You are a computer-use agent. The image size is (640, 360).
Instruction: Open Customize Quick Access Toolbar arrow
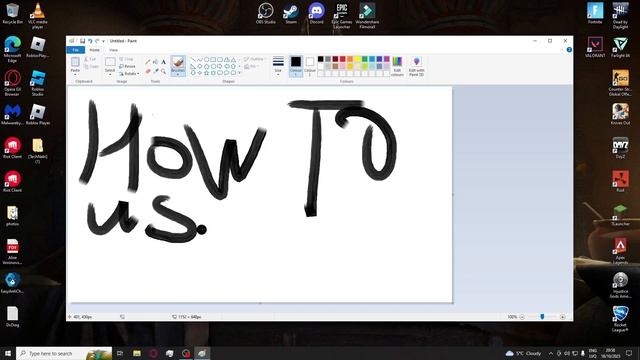103,41
